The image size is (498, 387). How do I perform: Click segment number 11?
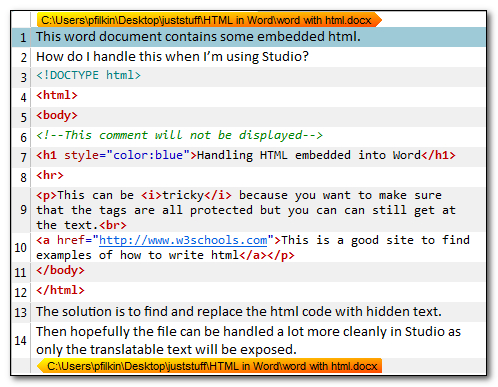tap(20, 273)
